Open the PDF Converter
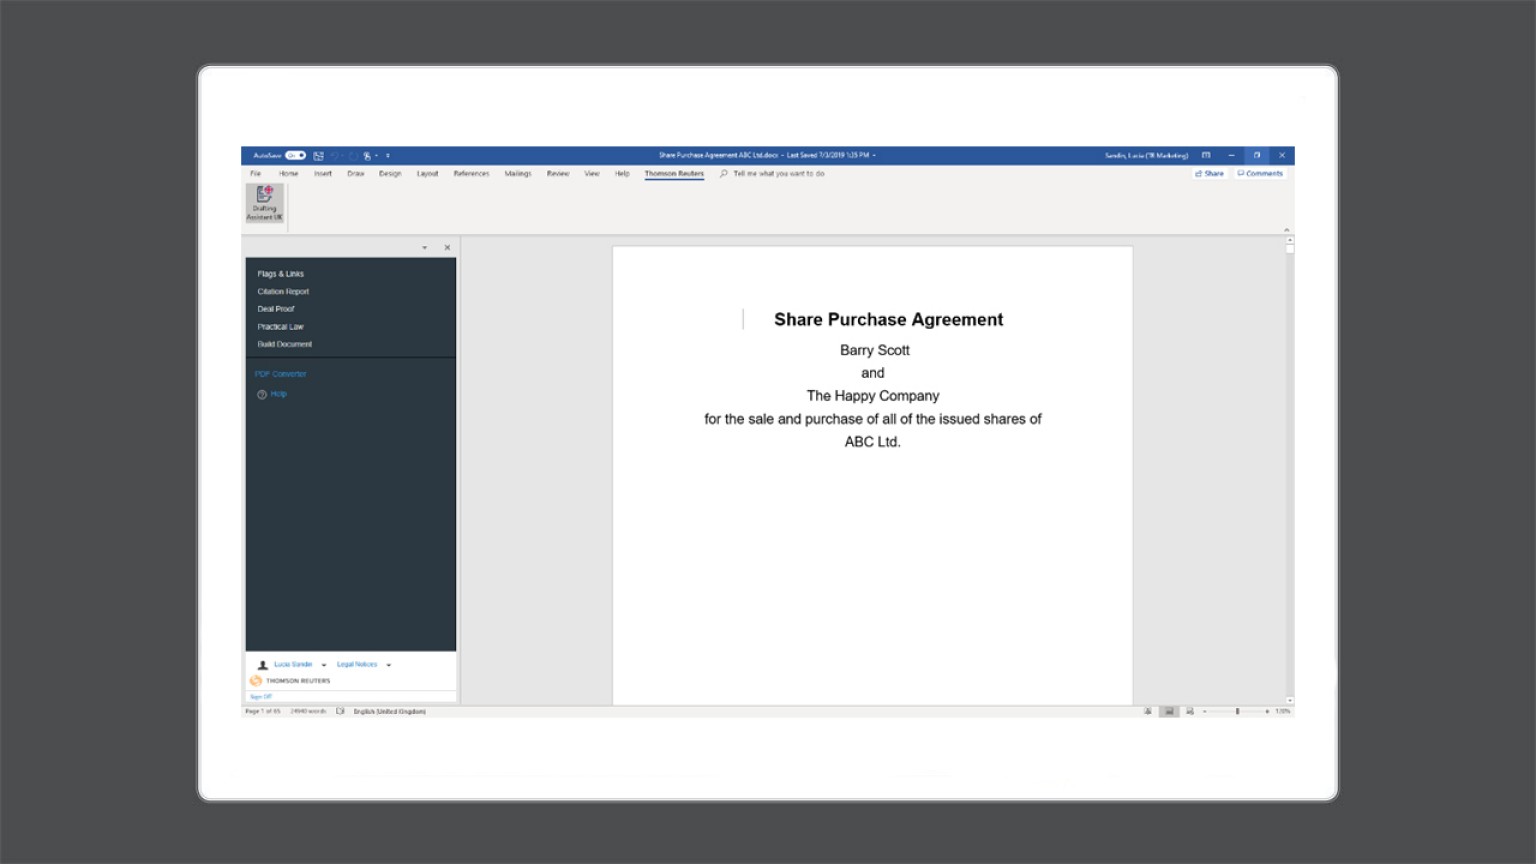The width and height of the screenshot is (1536, 864). click(281, 373)
